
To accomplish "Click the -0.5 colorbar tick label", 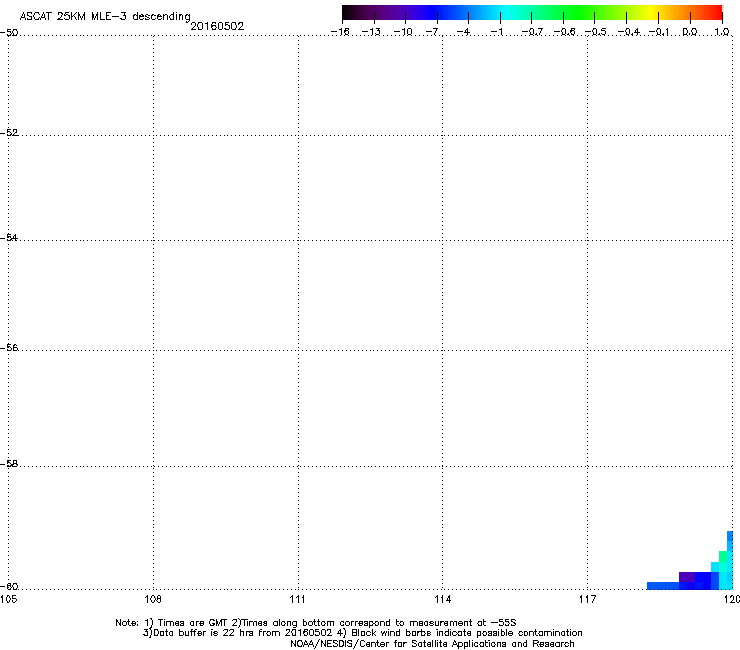I will (x=596, y=32).
